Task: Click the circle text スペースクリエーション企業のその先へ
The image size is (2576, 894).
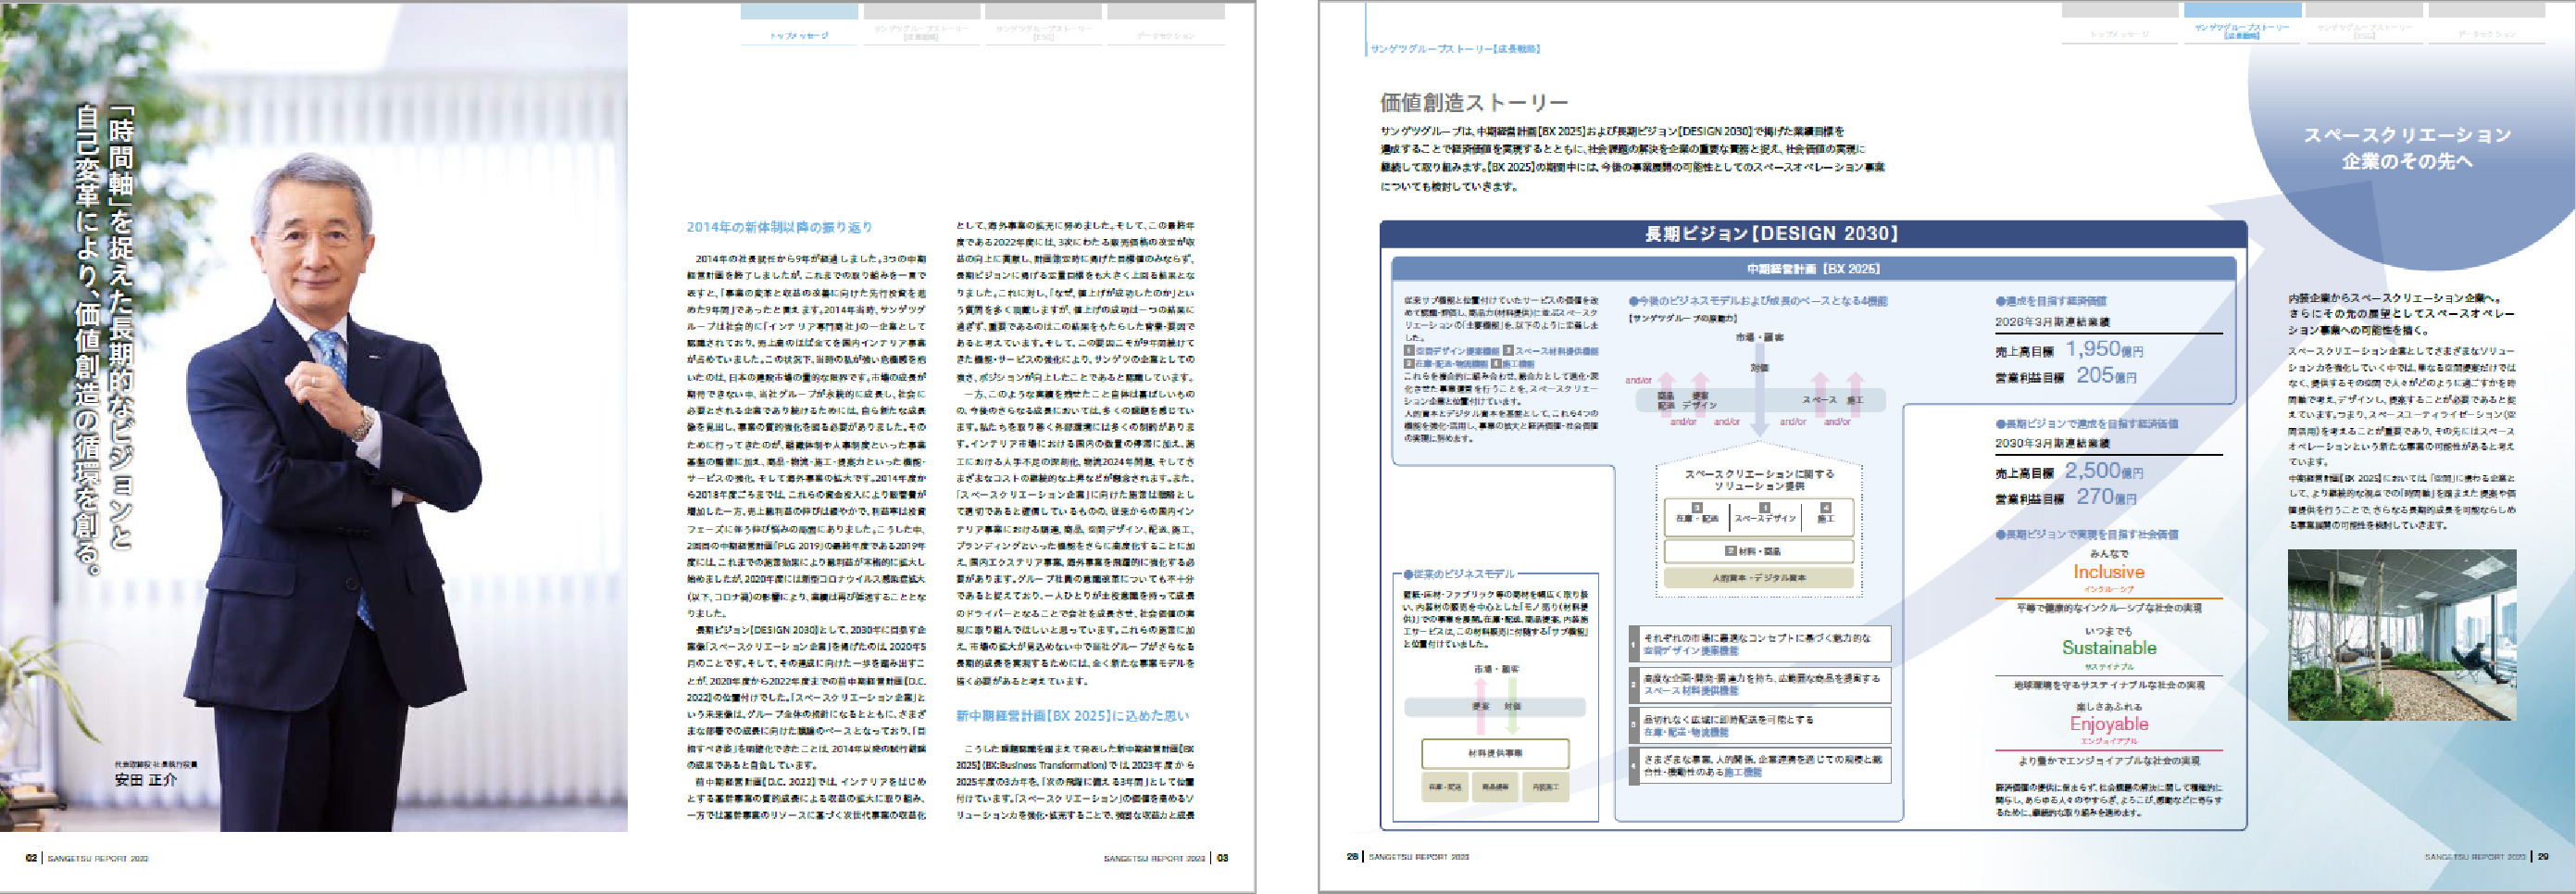Action: pyautogui.click(x=2407, y=148)
